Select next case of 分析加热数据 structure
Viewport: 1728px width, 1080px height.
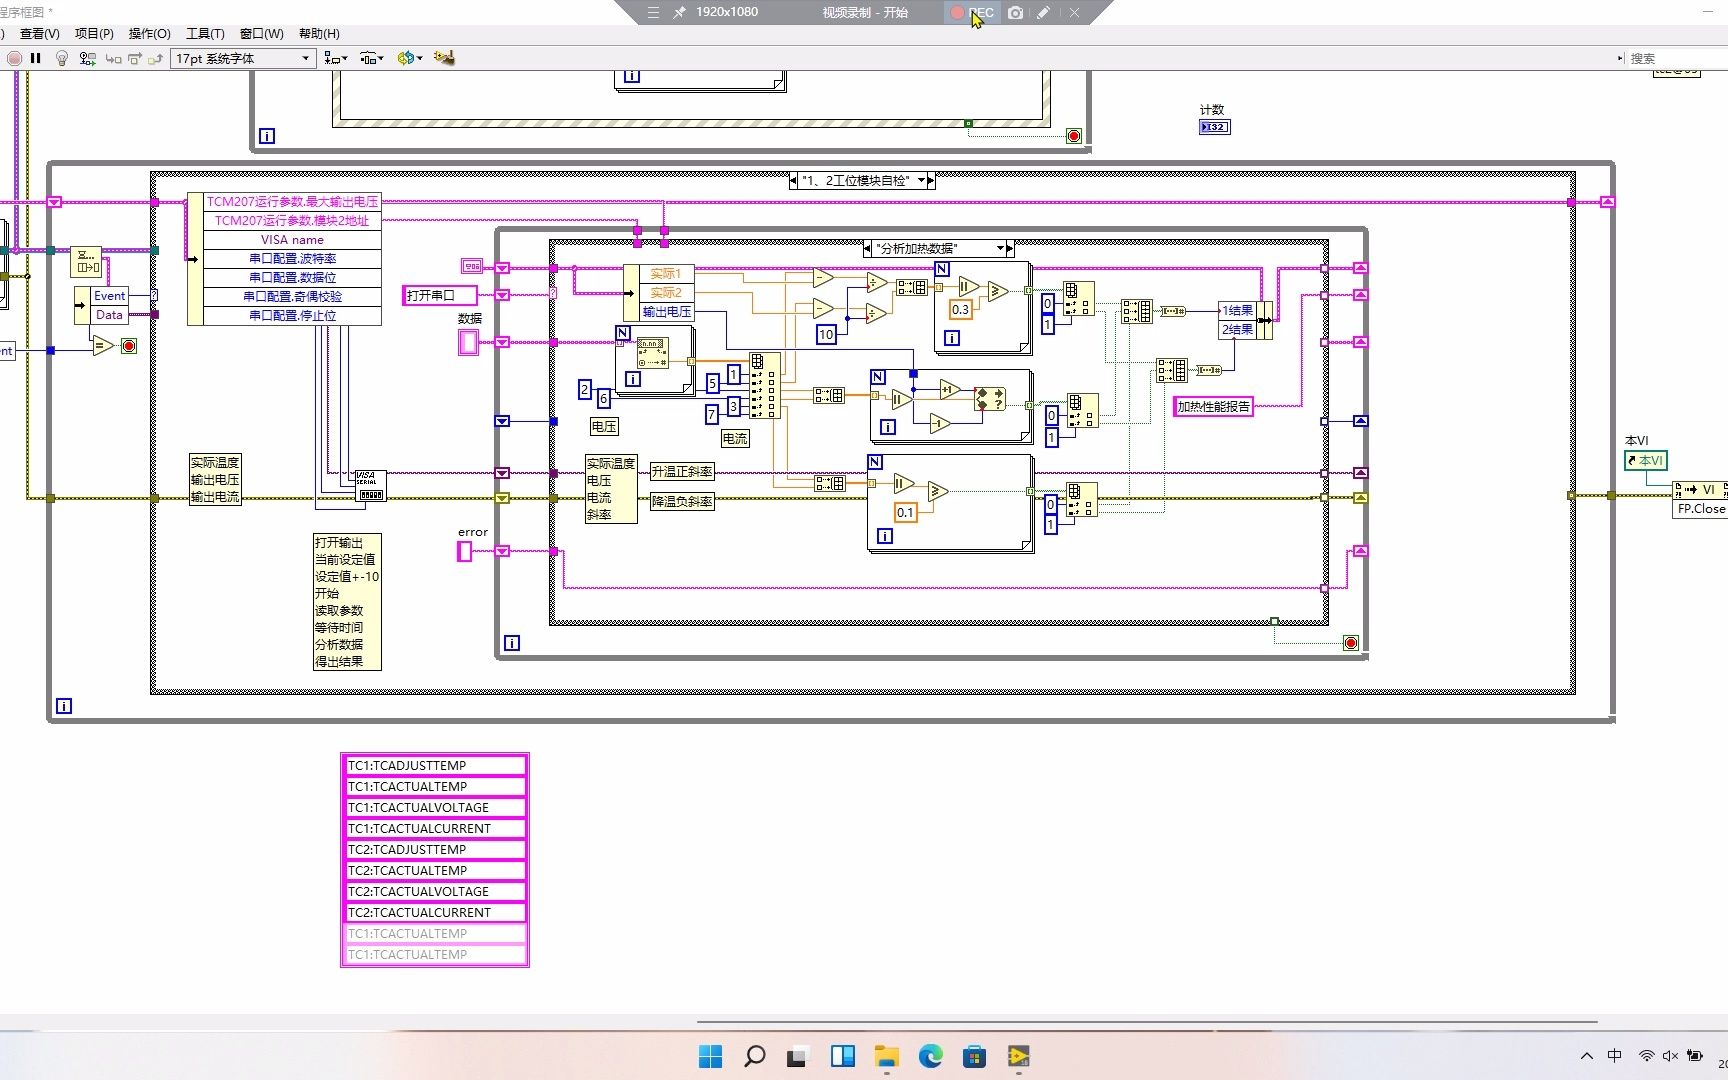point(1010,248)
